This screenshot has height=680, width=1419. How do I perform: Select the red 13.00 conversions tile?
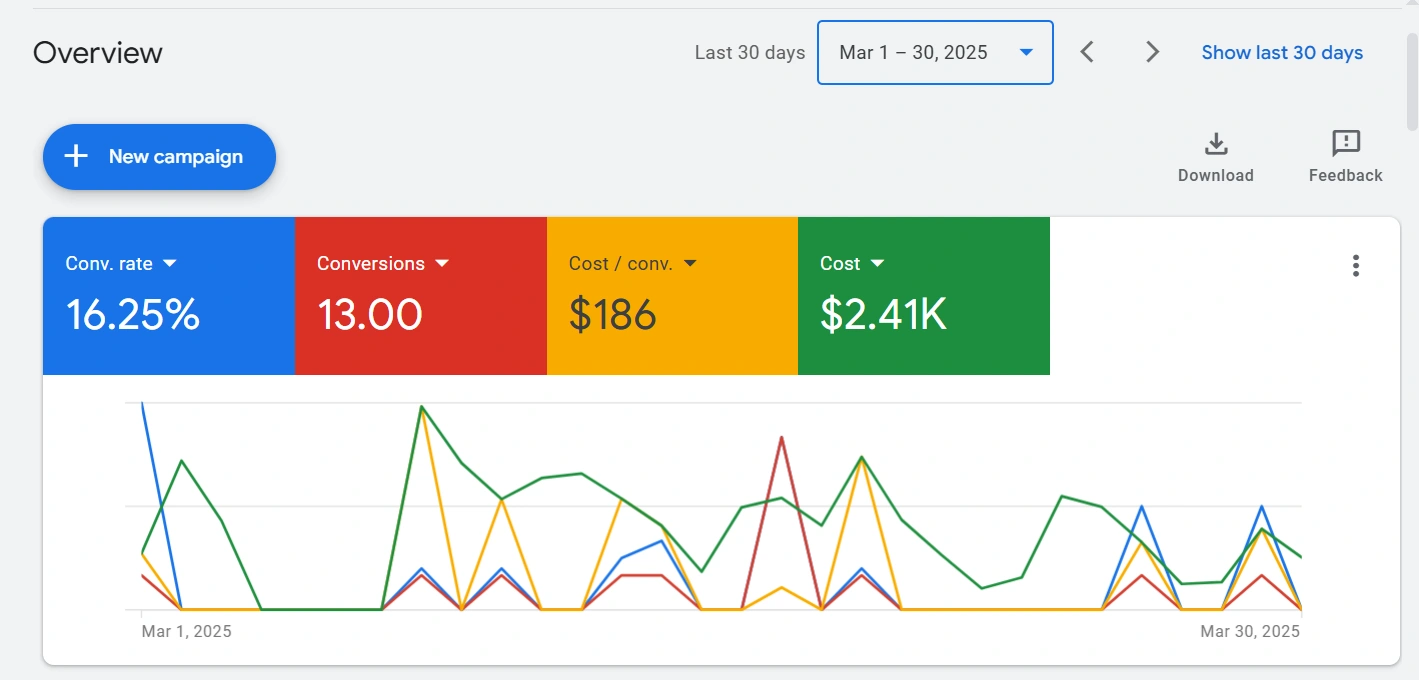pos(421,296)
